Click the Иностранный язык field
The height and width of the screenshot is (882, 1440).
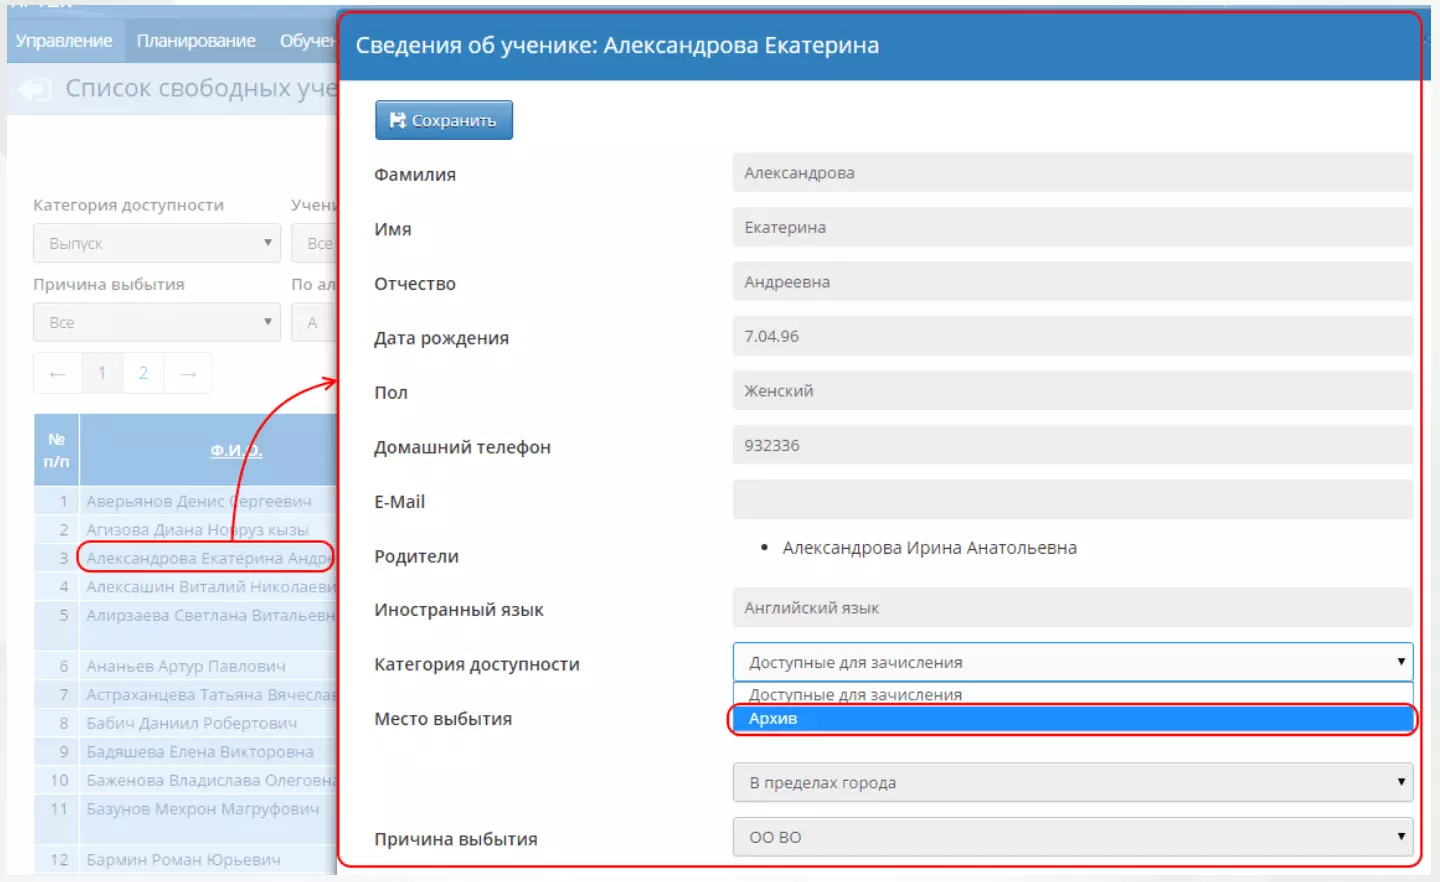pyautogui.click(x=1072, y=608)
